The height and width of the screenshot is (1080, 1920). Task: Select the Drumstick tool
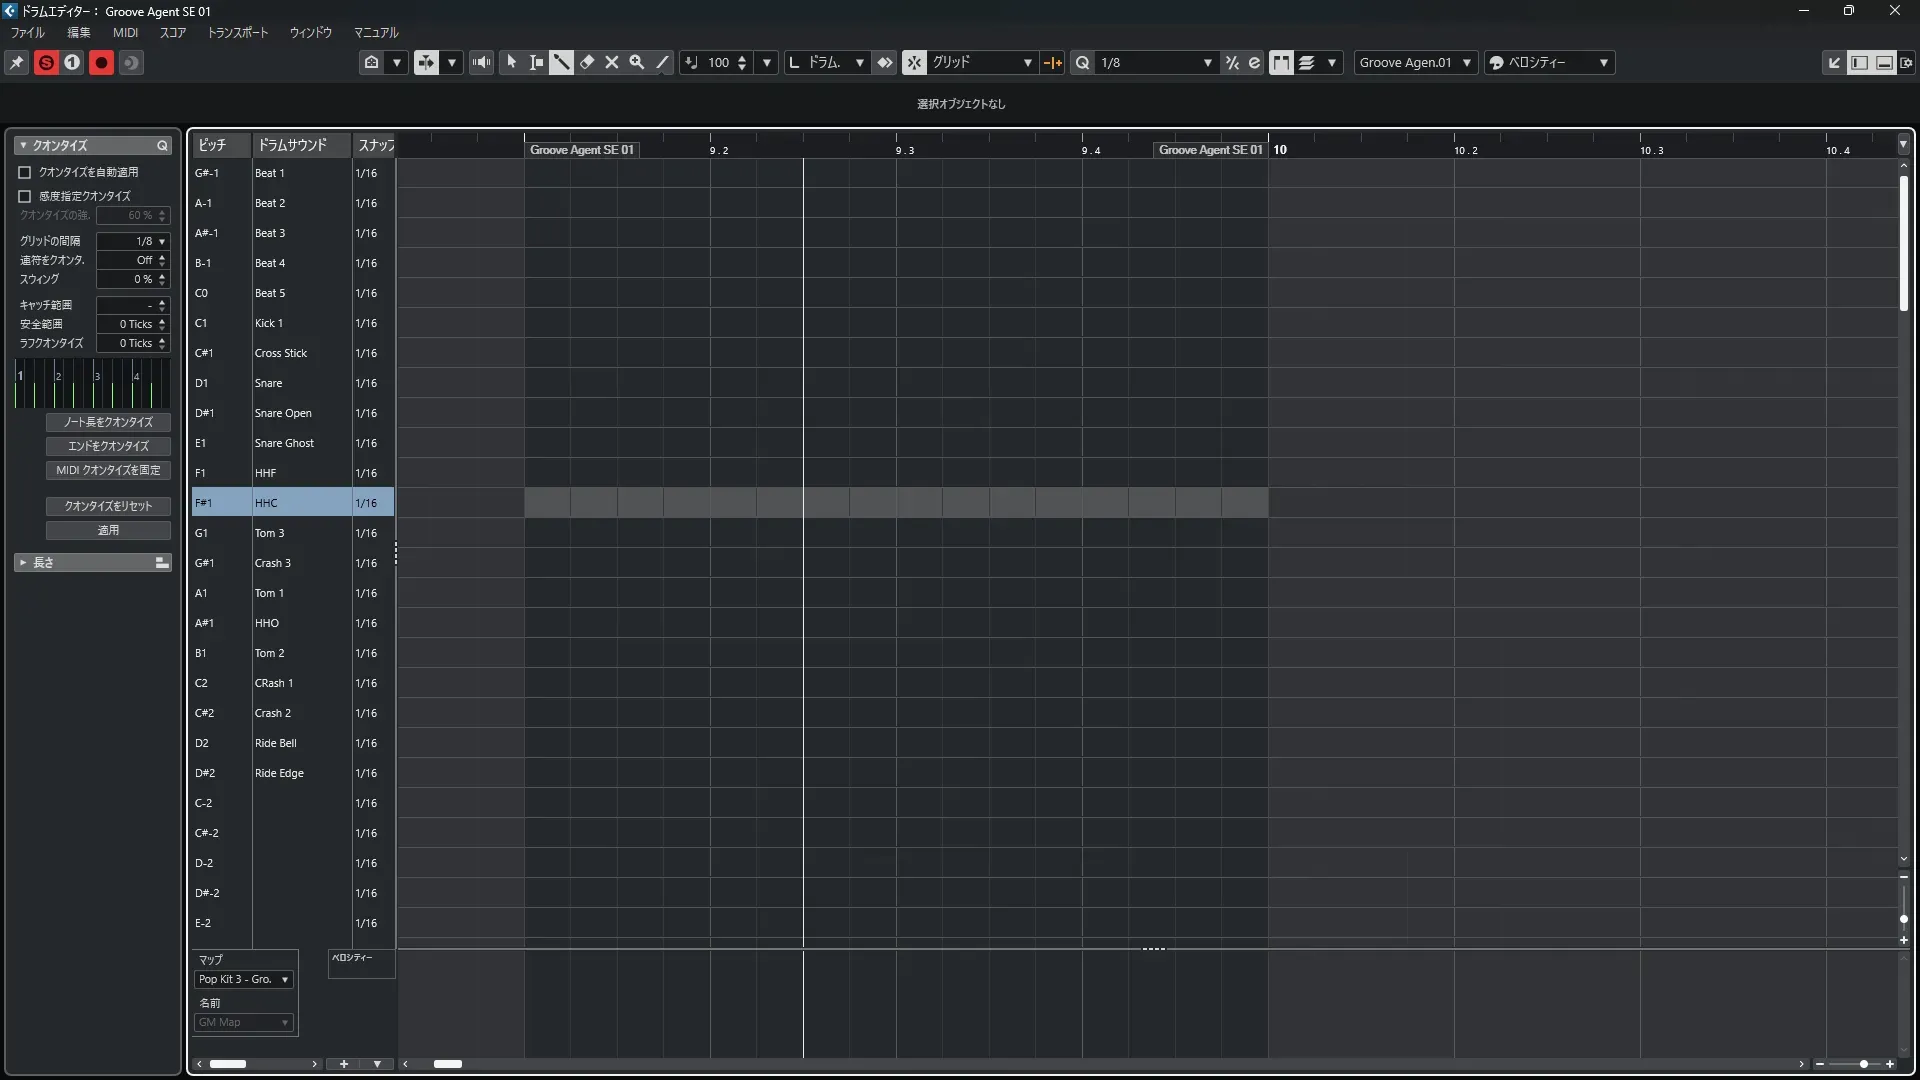[562, 62]
